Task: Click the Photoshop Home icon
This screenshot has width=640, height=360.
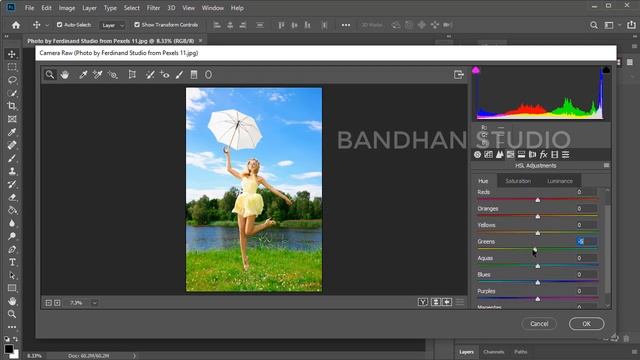Action: tap(16, 25)
